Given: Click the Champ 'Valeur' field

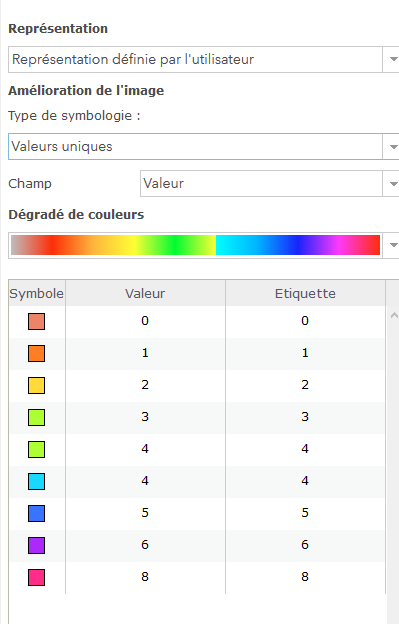Looking at the screenshot, I should click(261, 183).
